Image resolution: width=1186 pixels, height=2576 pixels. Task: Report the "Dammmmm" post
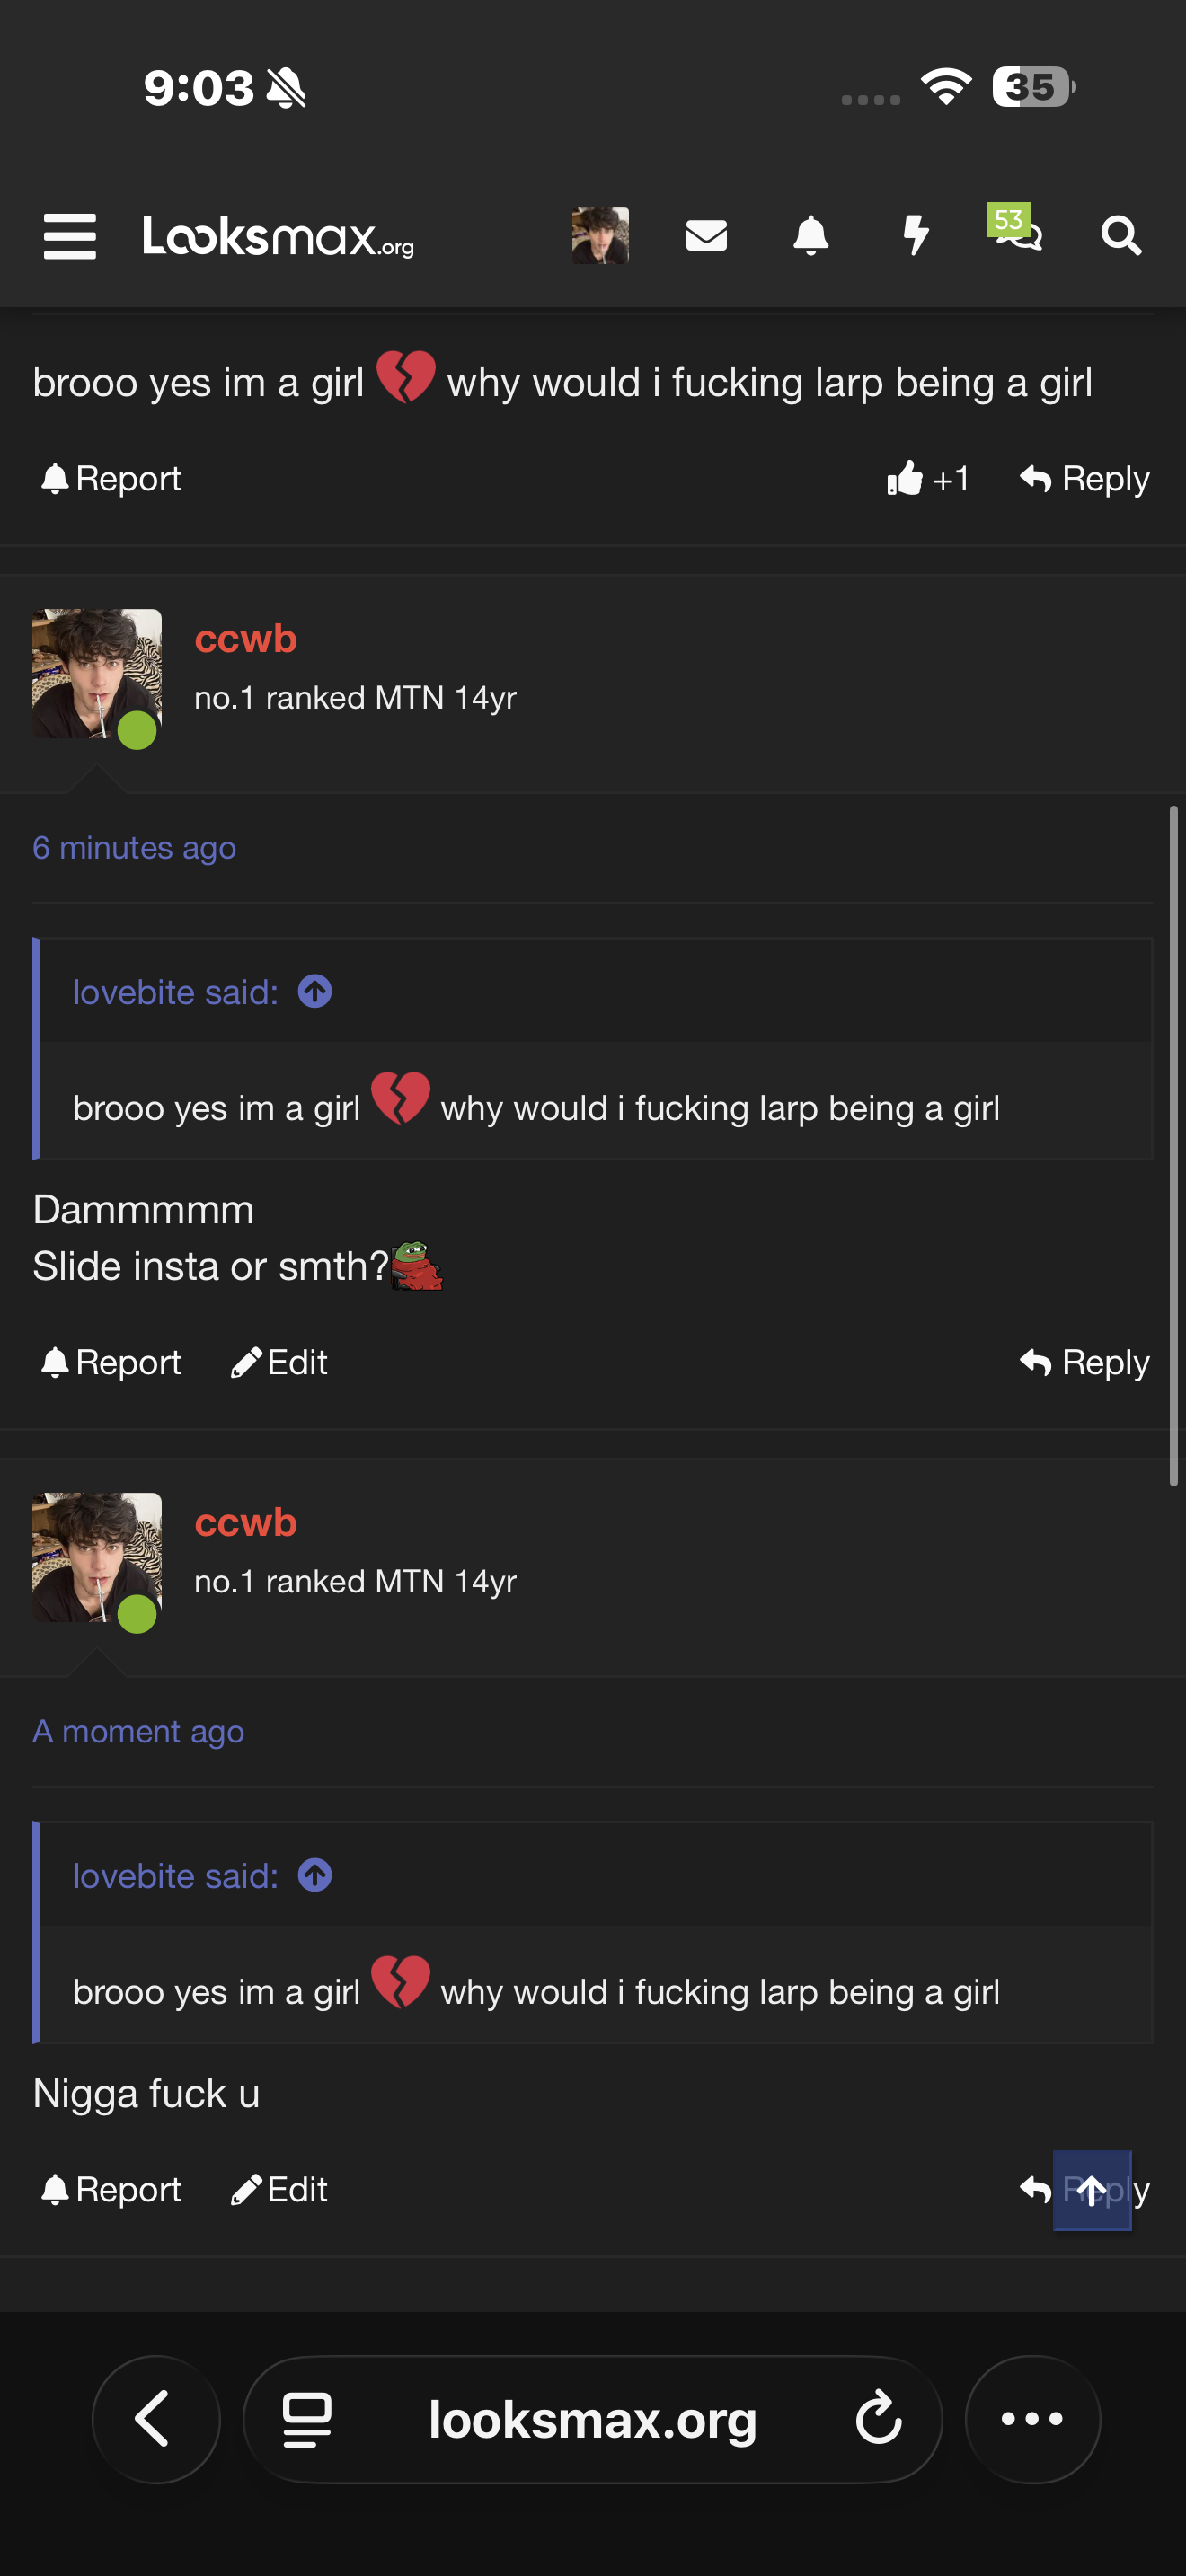click(x=111, y=1362)
